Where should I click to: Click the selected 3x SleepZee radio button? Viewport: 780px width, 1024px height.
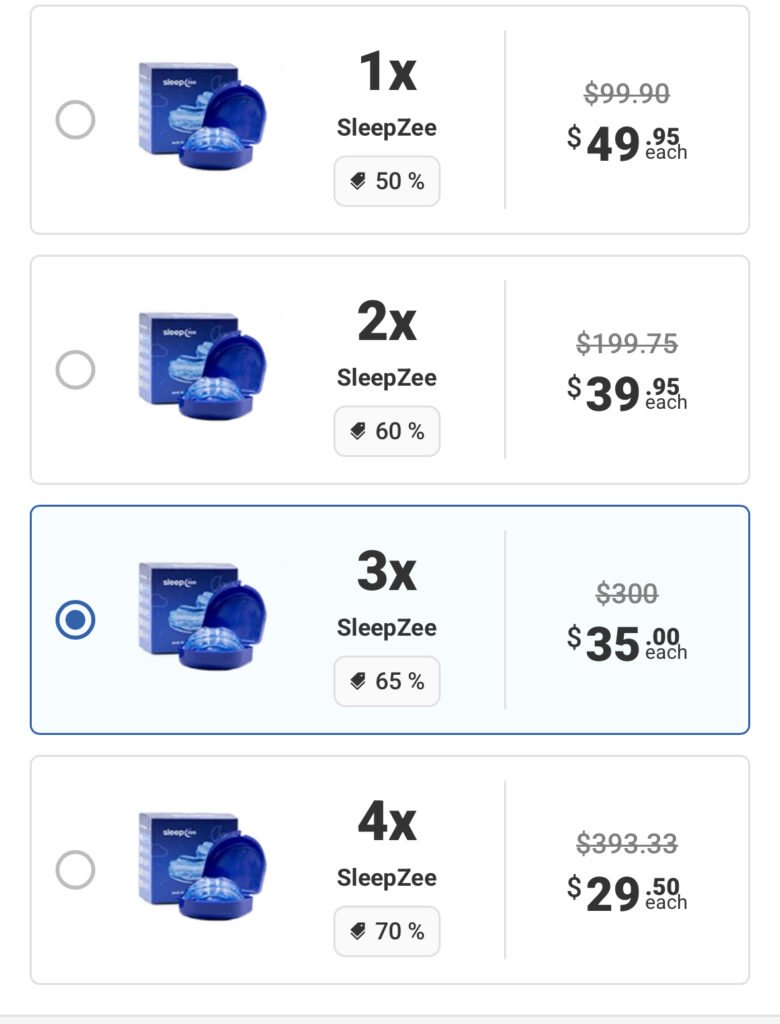click(x=75, y=620)
